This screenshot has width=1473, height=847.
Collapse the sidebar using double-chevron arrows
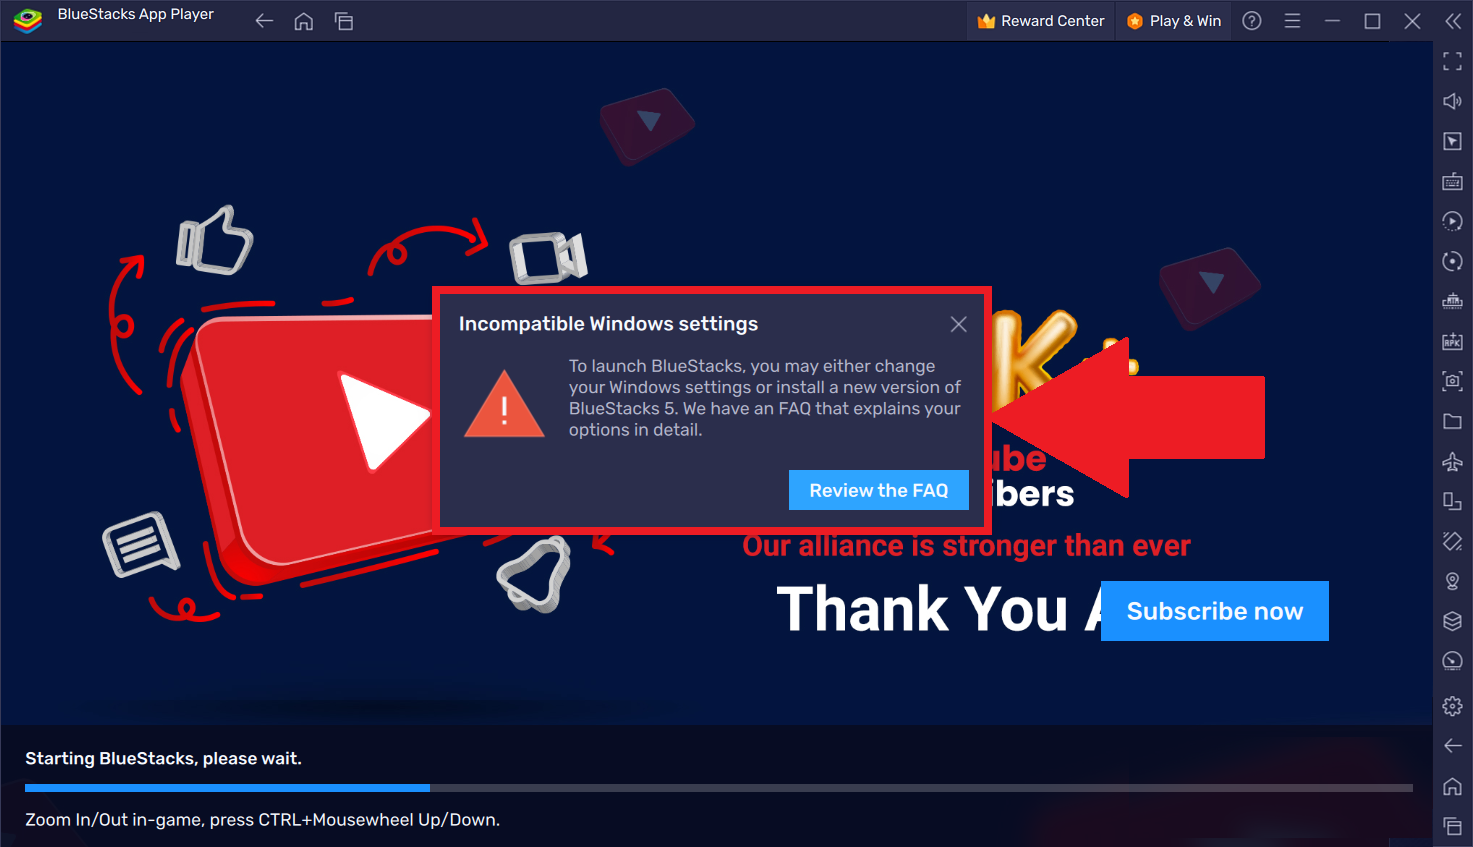[x=1454, y=20]
